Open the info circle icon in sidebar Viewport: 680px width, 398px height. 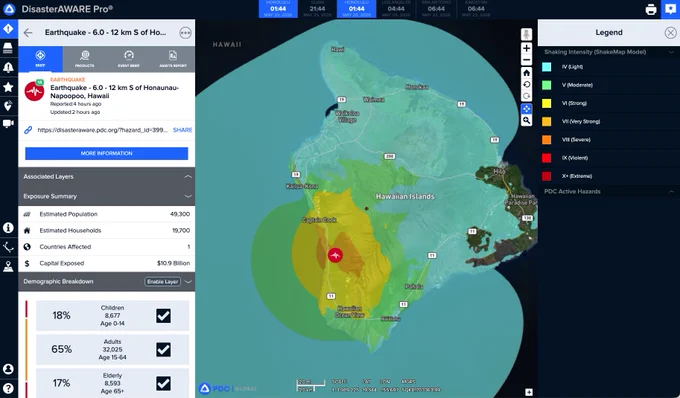coord(8,228)
